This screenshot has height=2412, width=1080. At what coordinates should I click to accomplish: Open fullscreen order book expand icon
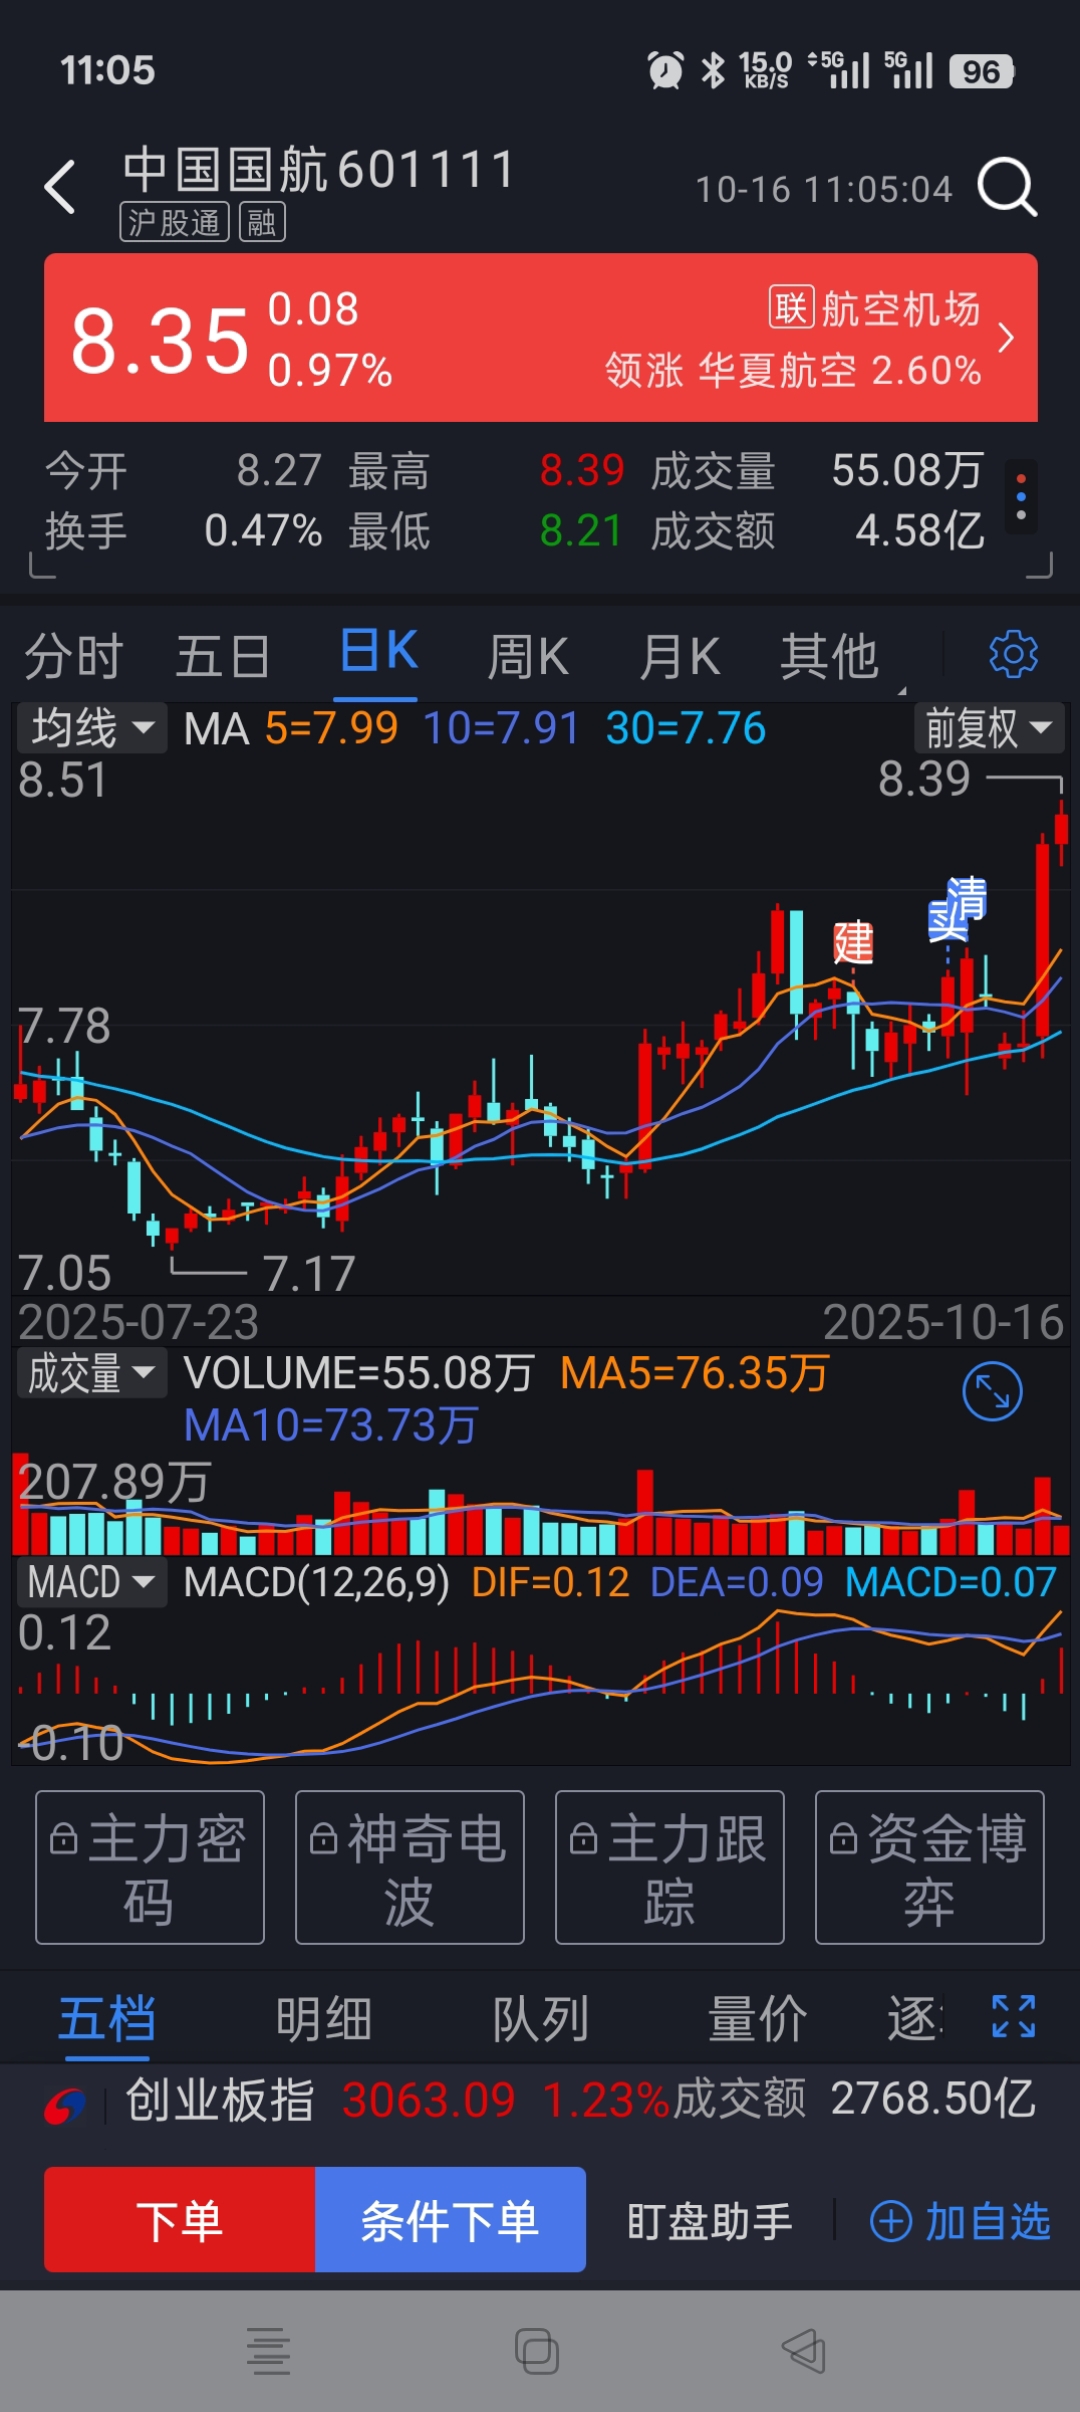pyautogui.click(x=1013, y=2017)
